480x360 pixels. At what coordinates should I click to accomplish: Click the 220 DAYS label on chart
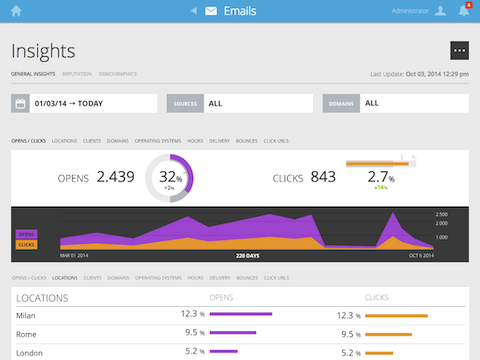[x=248, y=256]
